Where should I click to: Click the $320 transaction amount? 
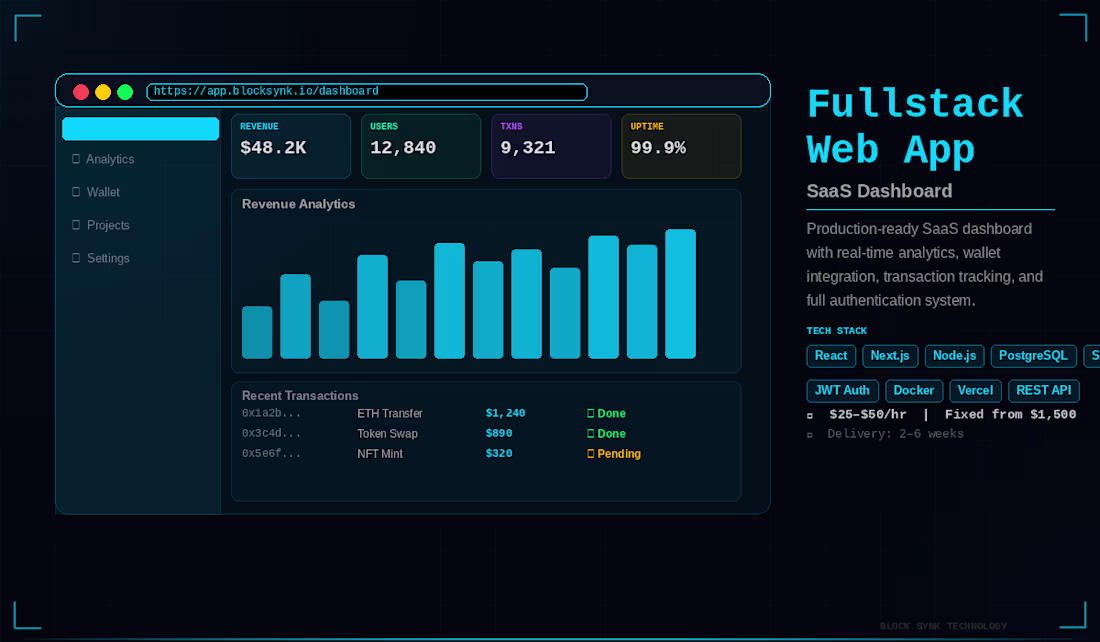click(499, 454)
